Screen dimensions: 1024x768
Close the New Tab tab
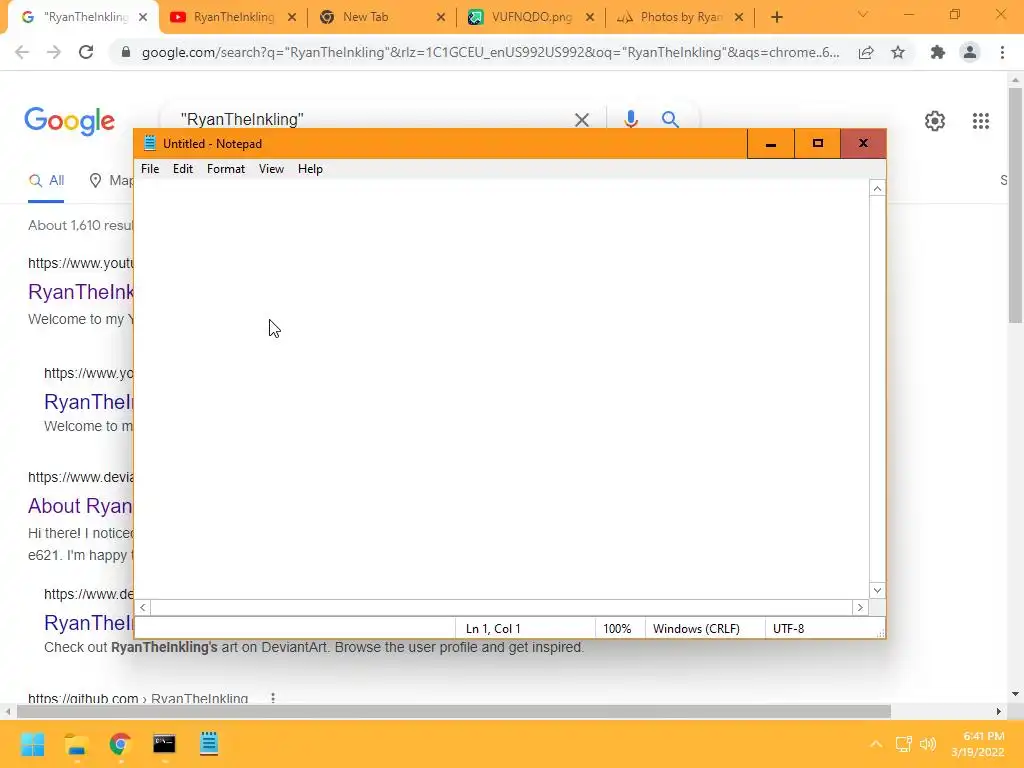coord(441,18)
